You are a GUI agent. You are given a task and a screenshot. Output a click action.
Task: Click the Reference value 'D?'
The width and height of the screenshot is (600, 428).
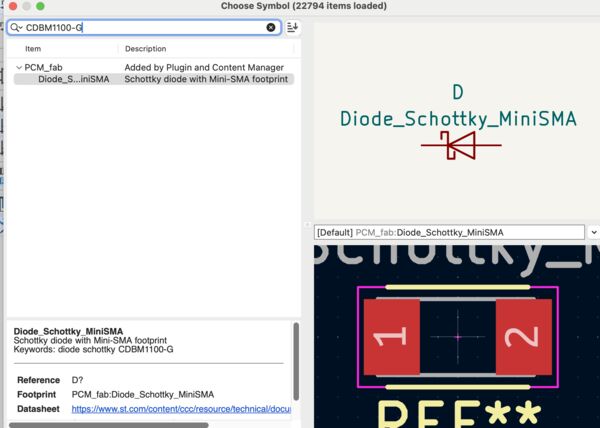coord(77,380)
